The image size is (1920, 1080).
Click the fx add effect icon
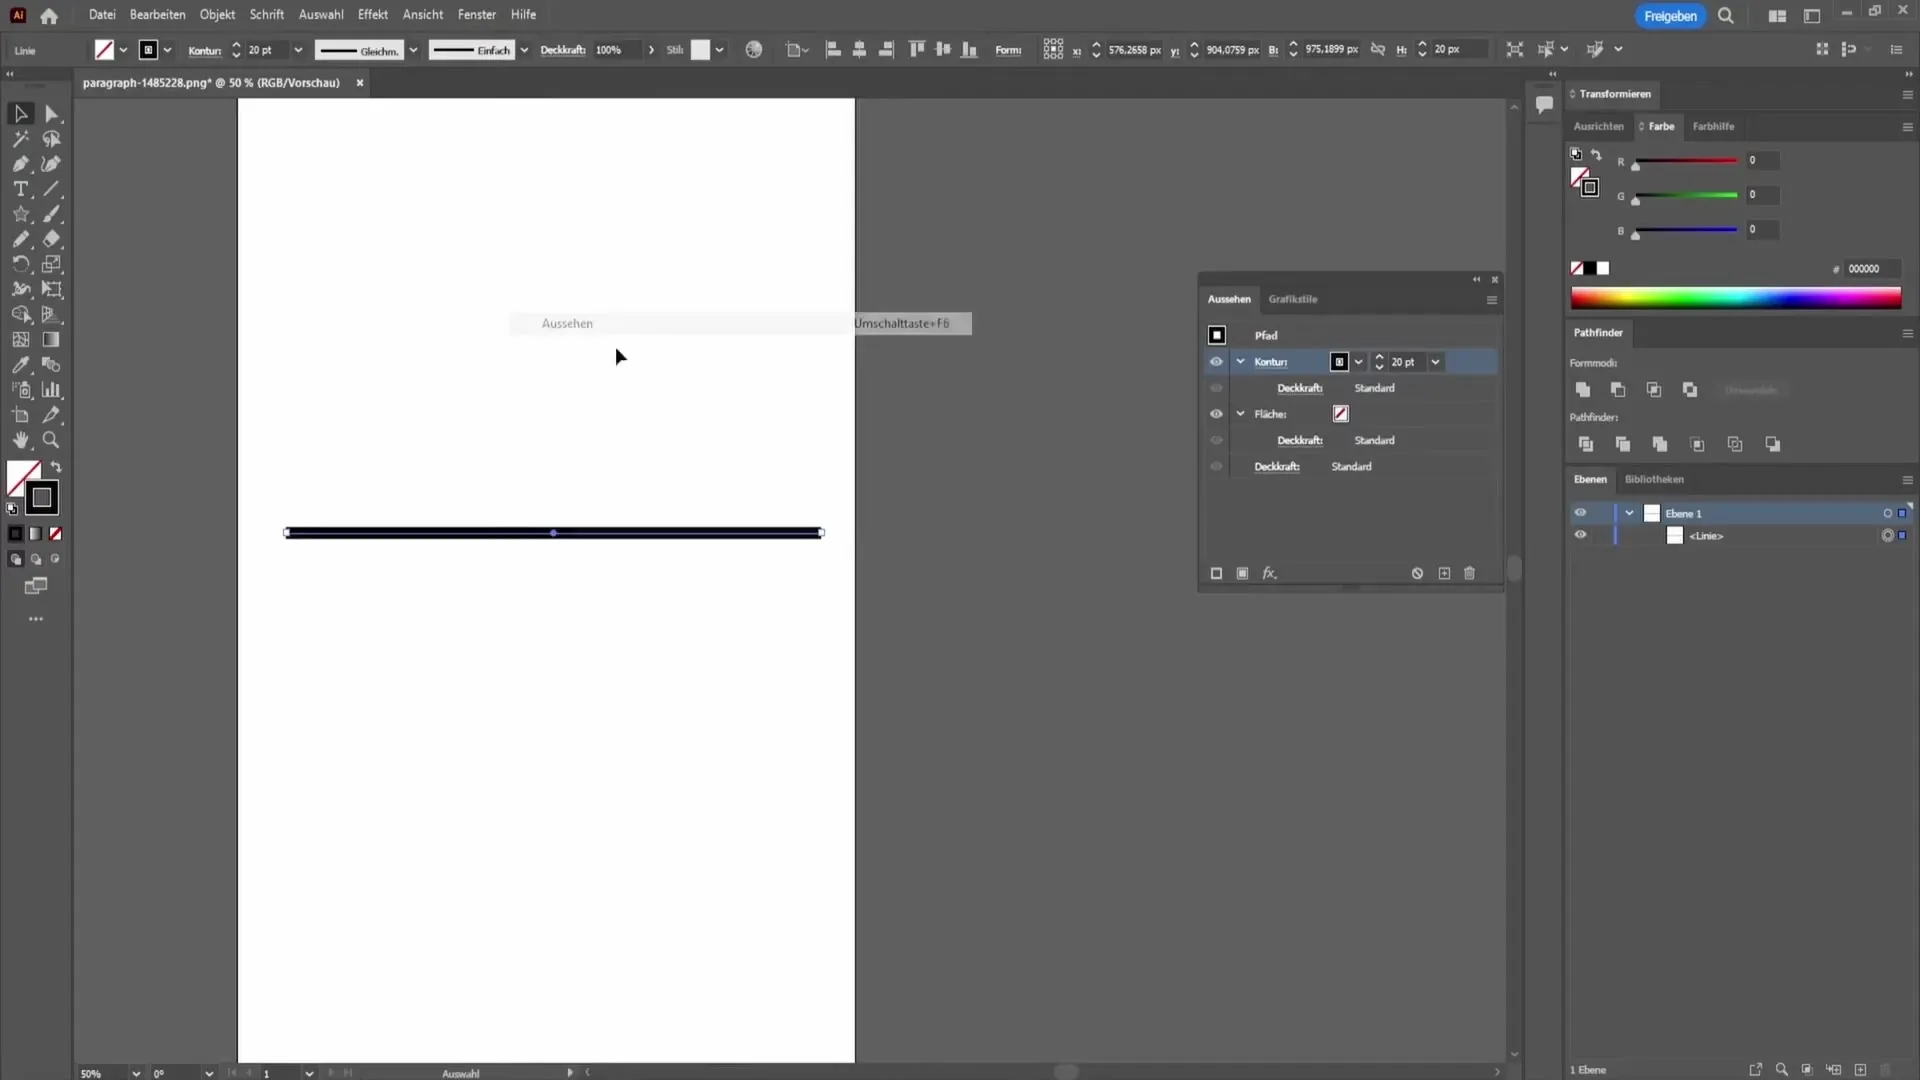[x=1269, y=573]
